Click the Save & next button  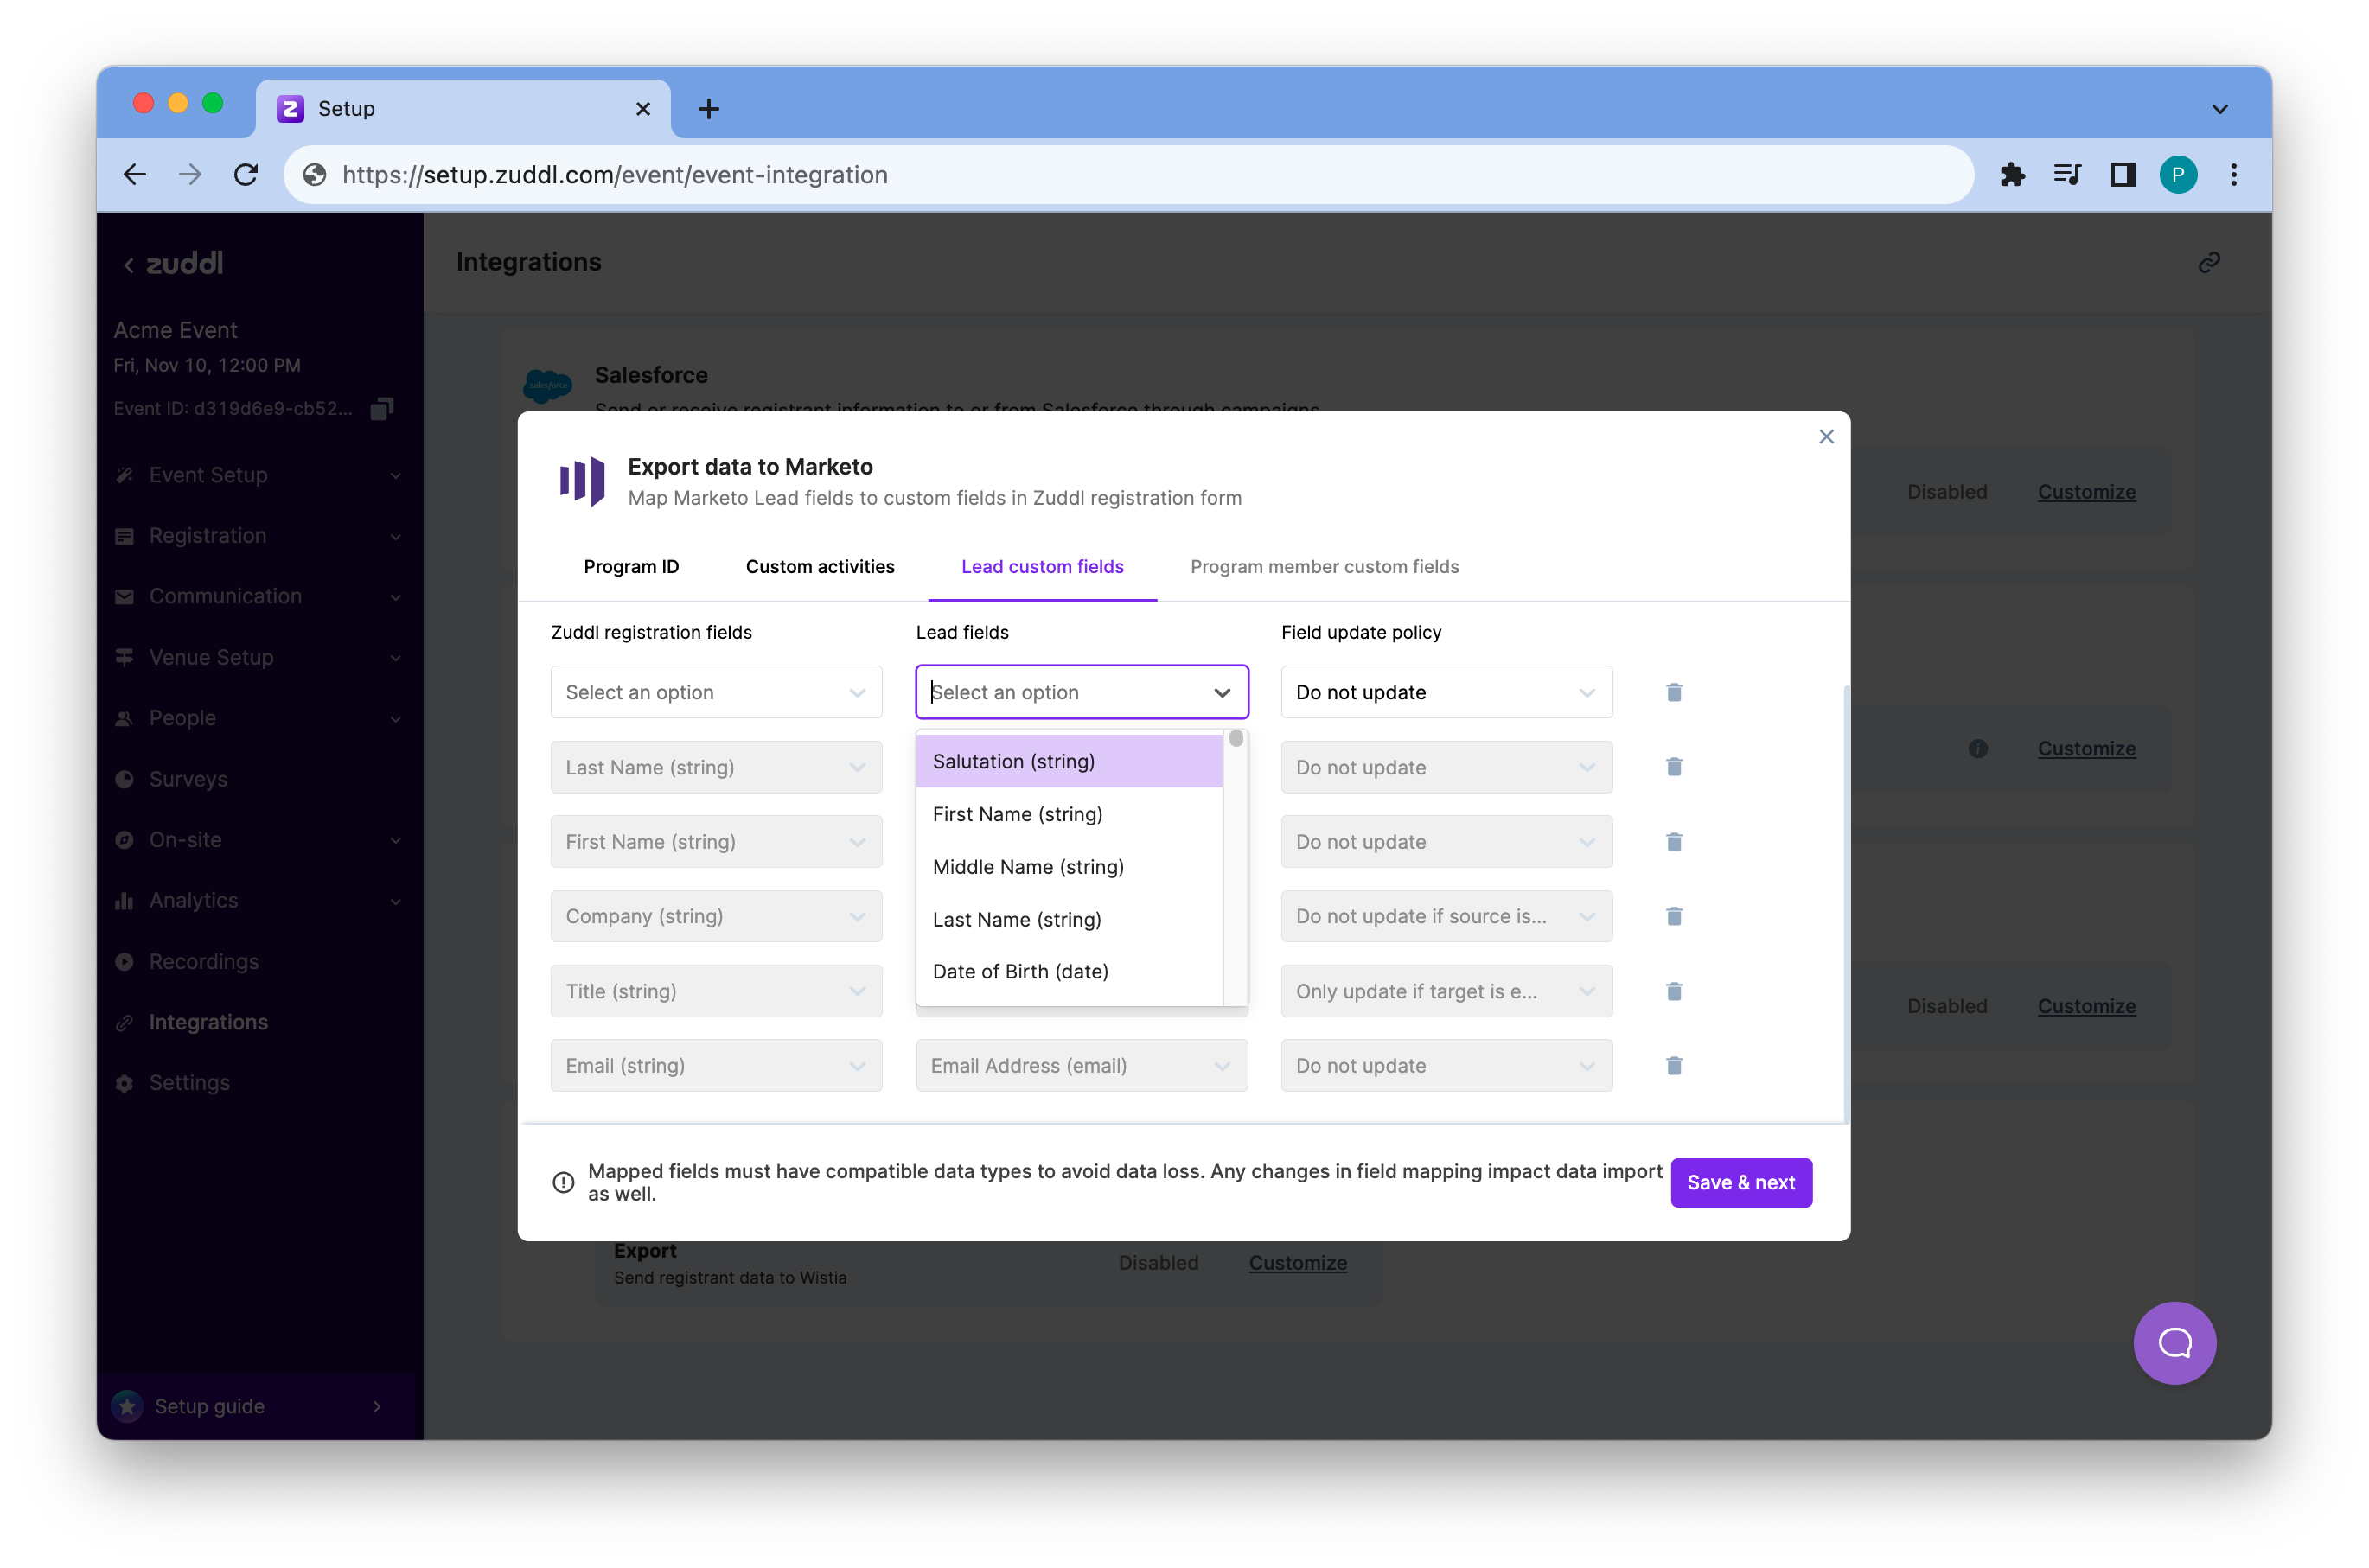(x=1740, y=1182)
